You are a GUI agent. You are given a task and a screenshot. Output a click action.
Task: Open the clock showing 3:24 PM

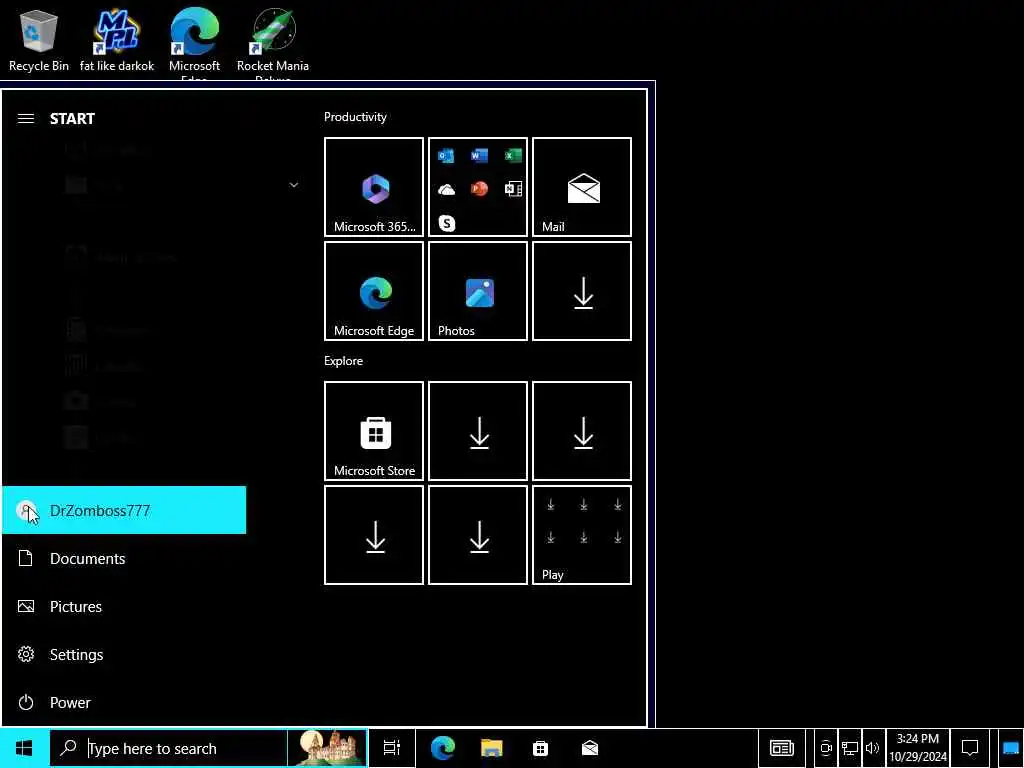pos(918,748)
